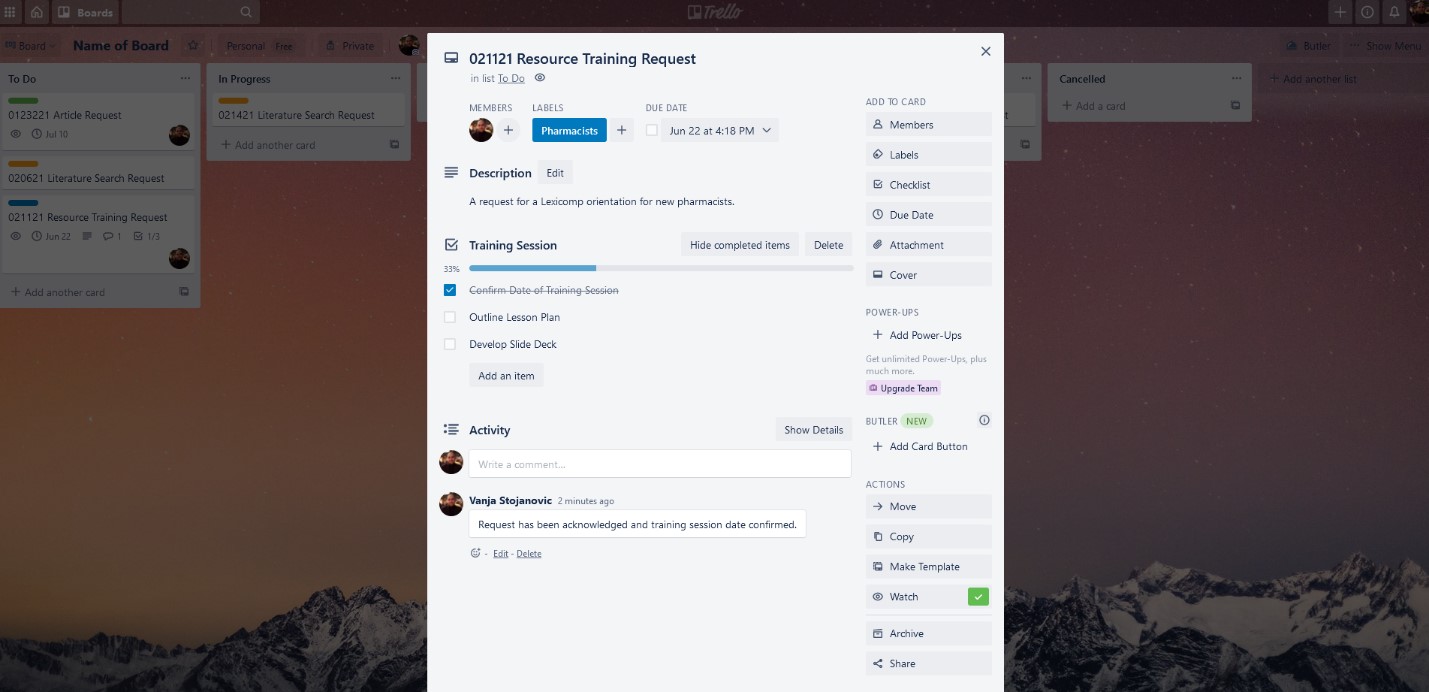Screen dimensions: 1429x692
Task: Open Attachment from Add to Card
Action: (928, 245)
